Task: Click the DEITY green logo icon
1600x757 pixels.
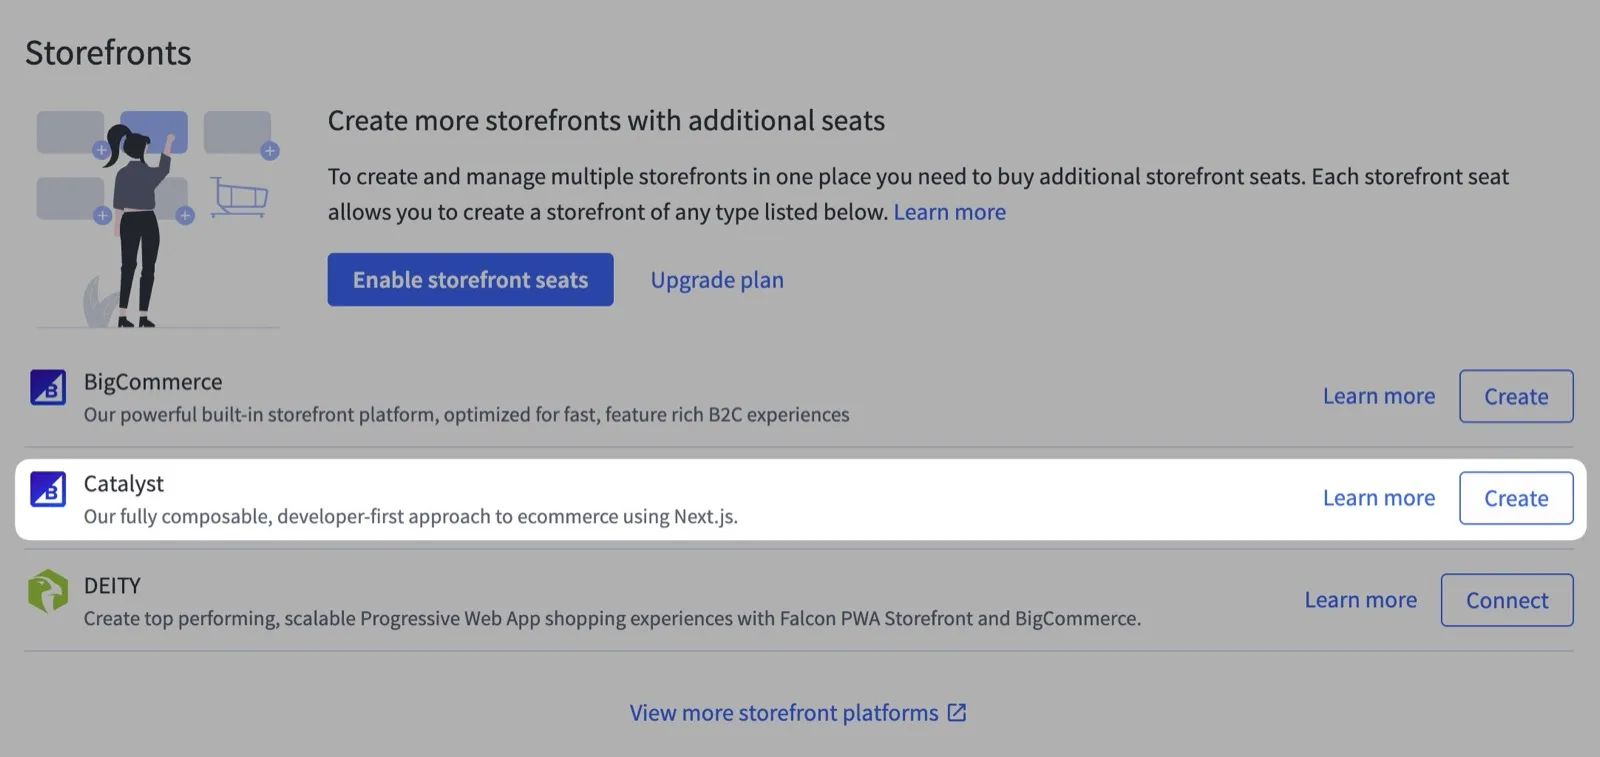Action: [48, 591]
